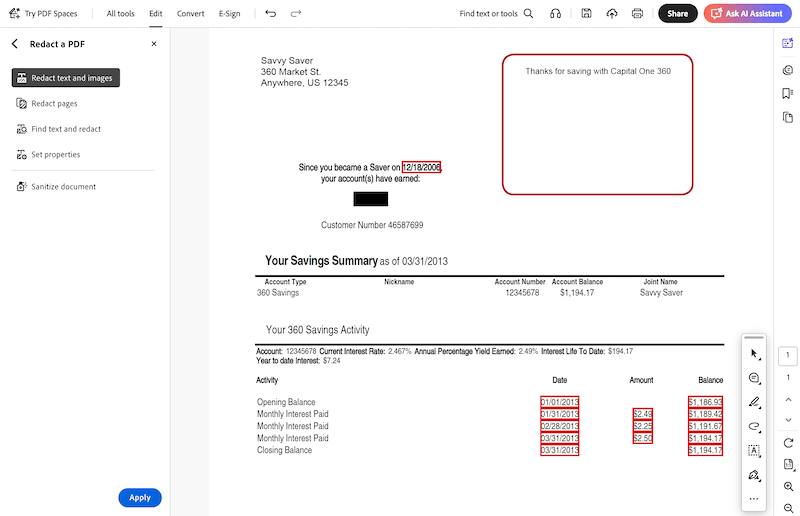
Task: Rotate the page view
Action: 788,443
